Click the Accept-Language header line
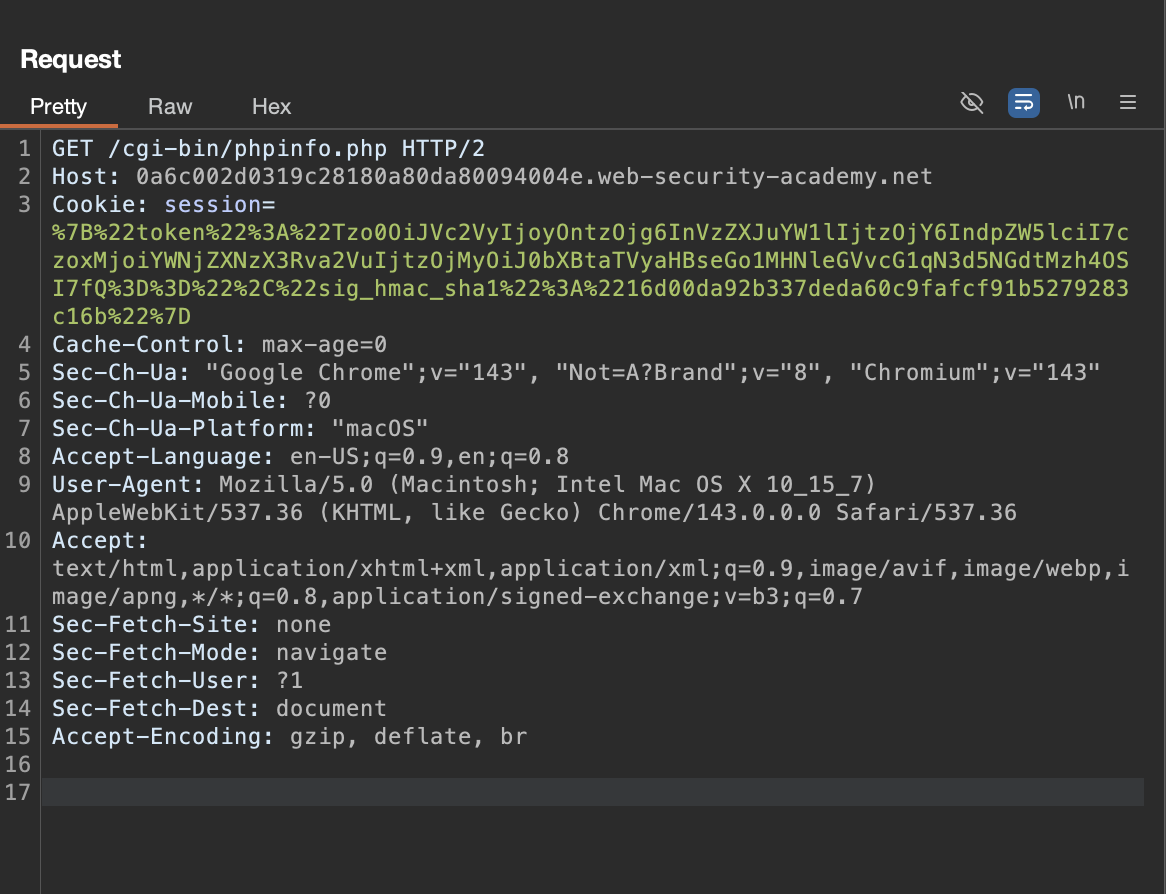The image size is (1166, 894). pos(310,457)
